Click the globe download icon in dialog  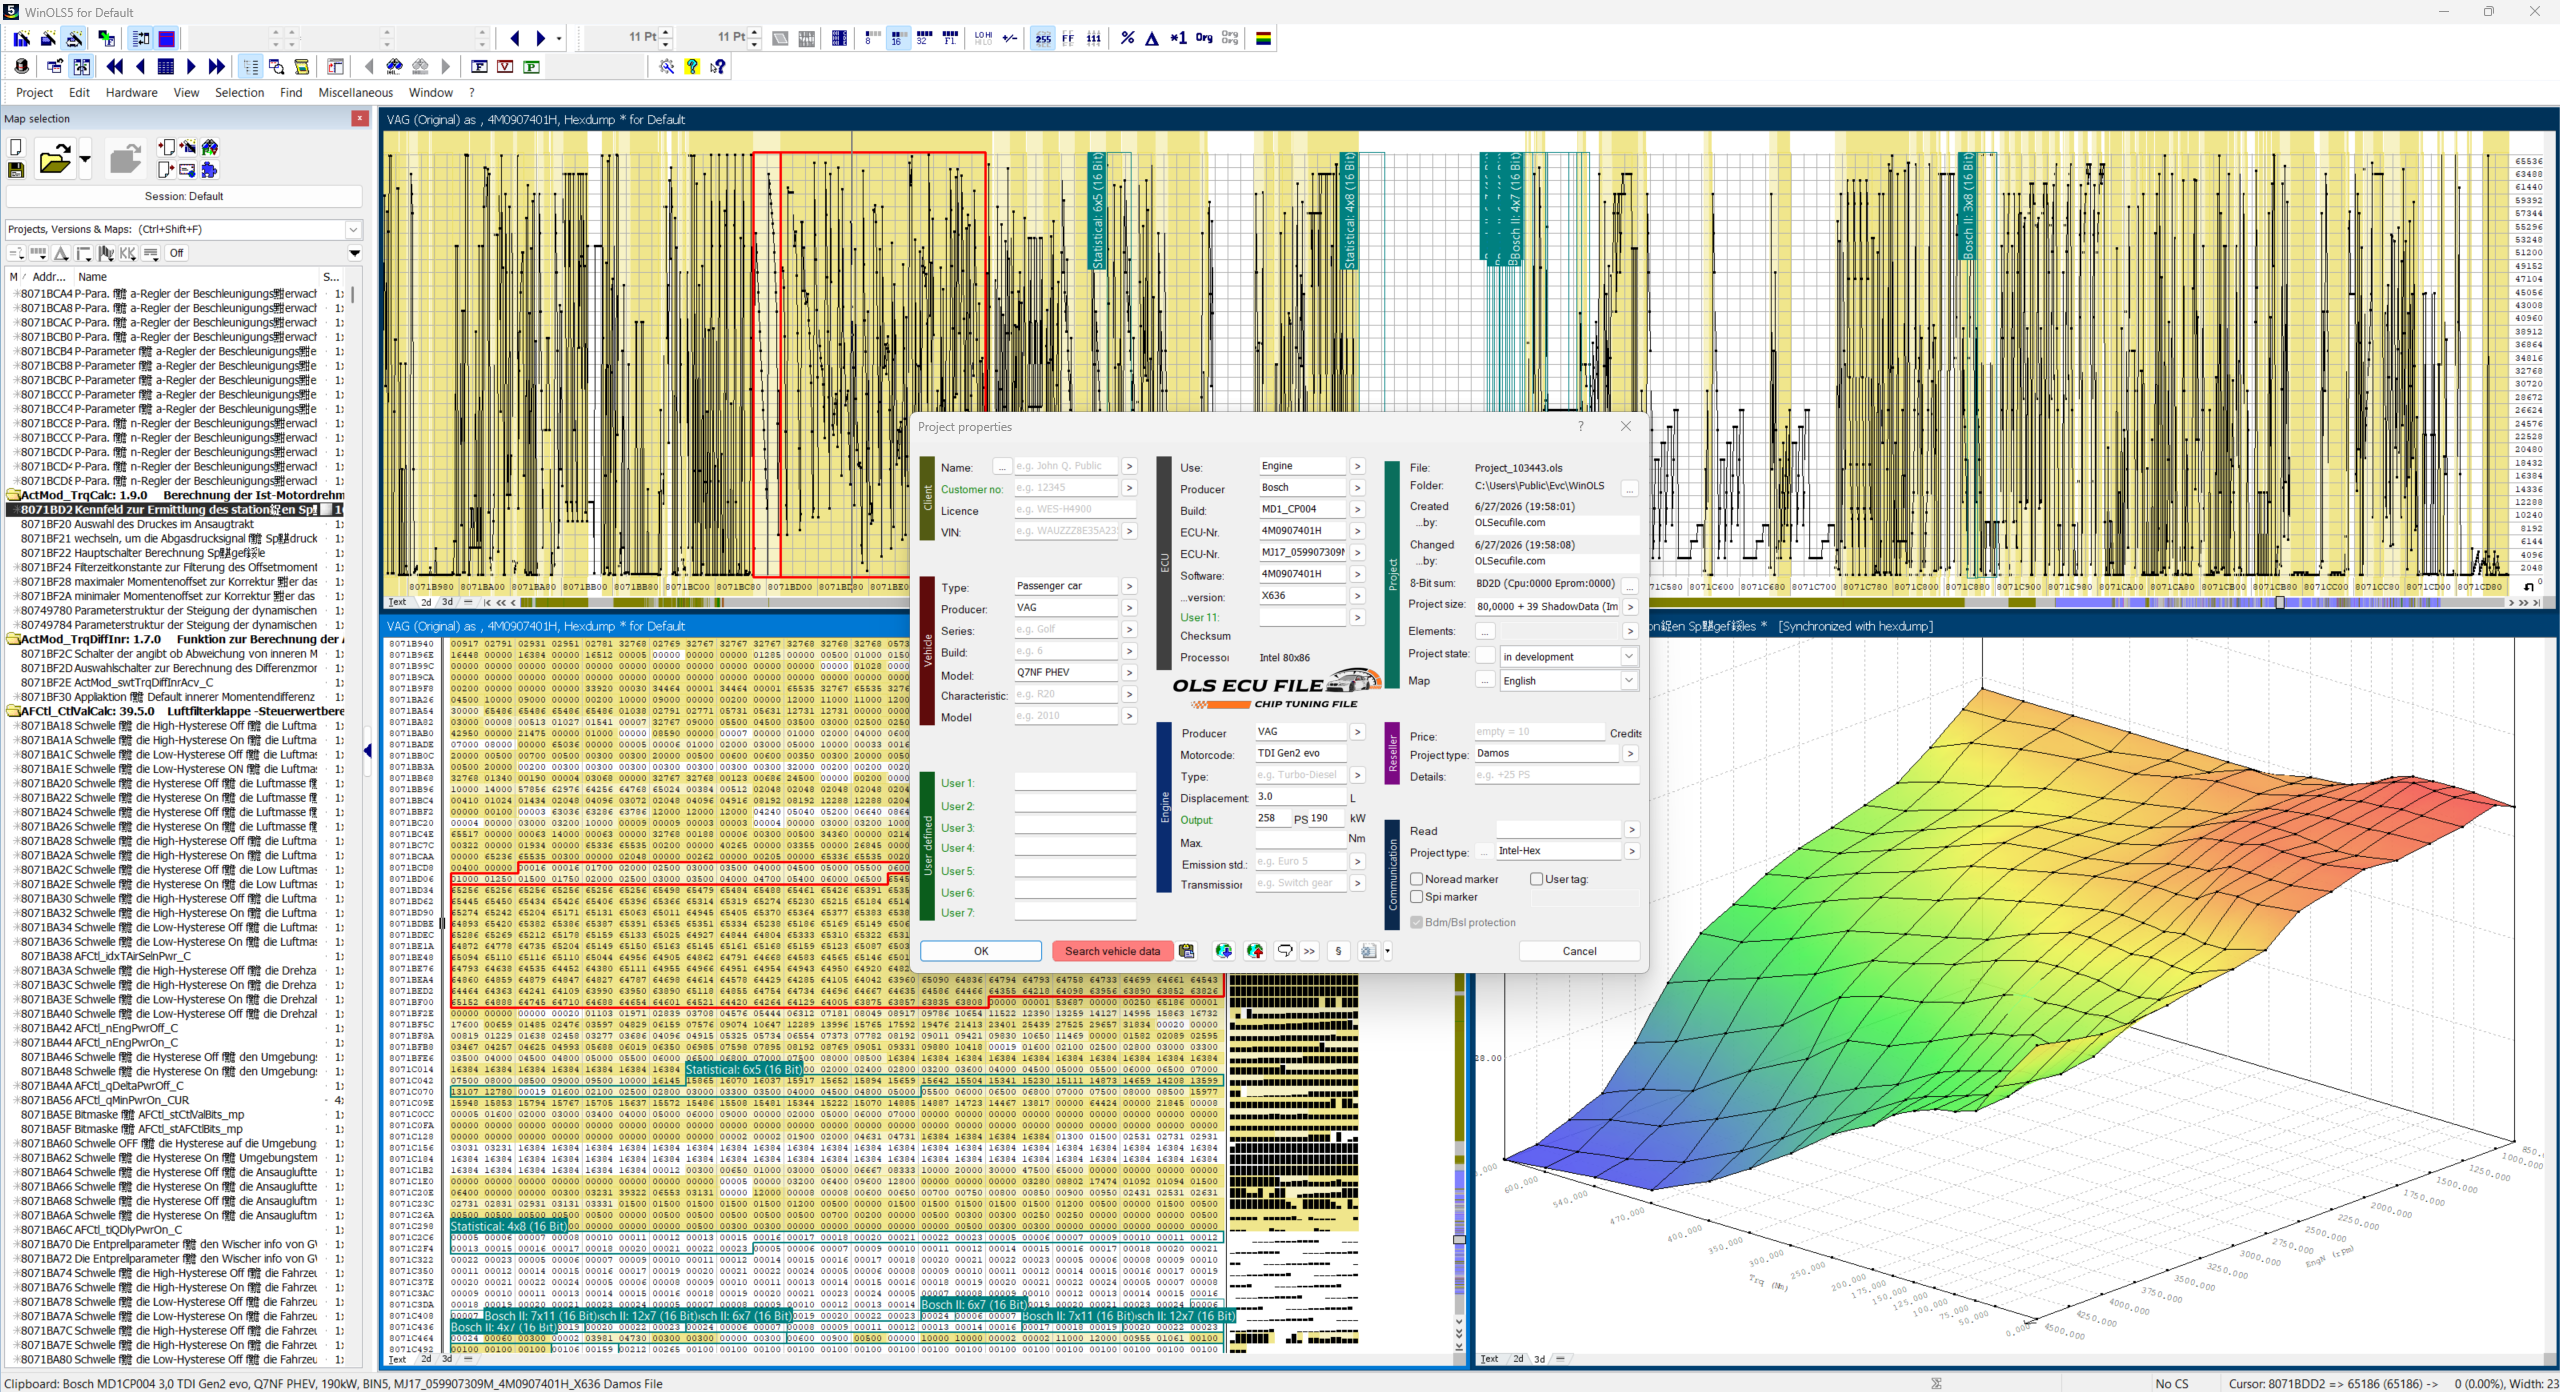[x=1223, y=951]
